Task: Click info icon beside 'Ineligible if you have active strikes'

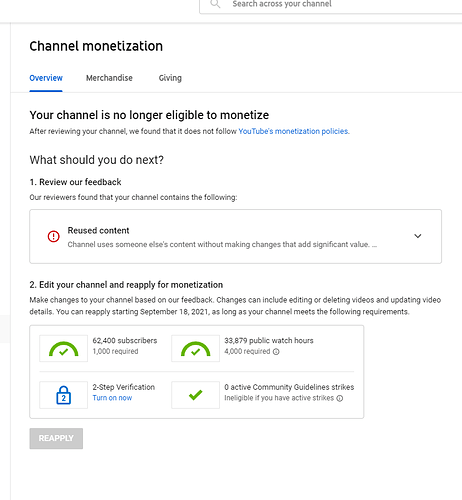Action: 340,398
